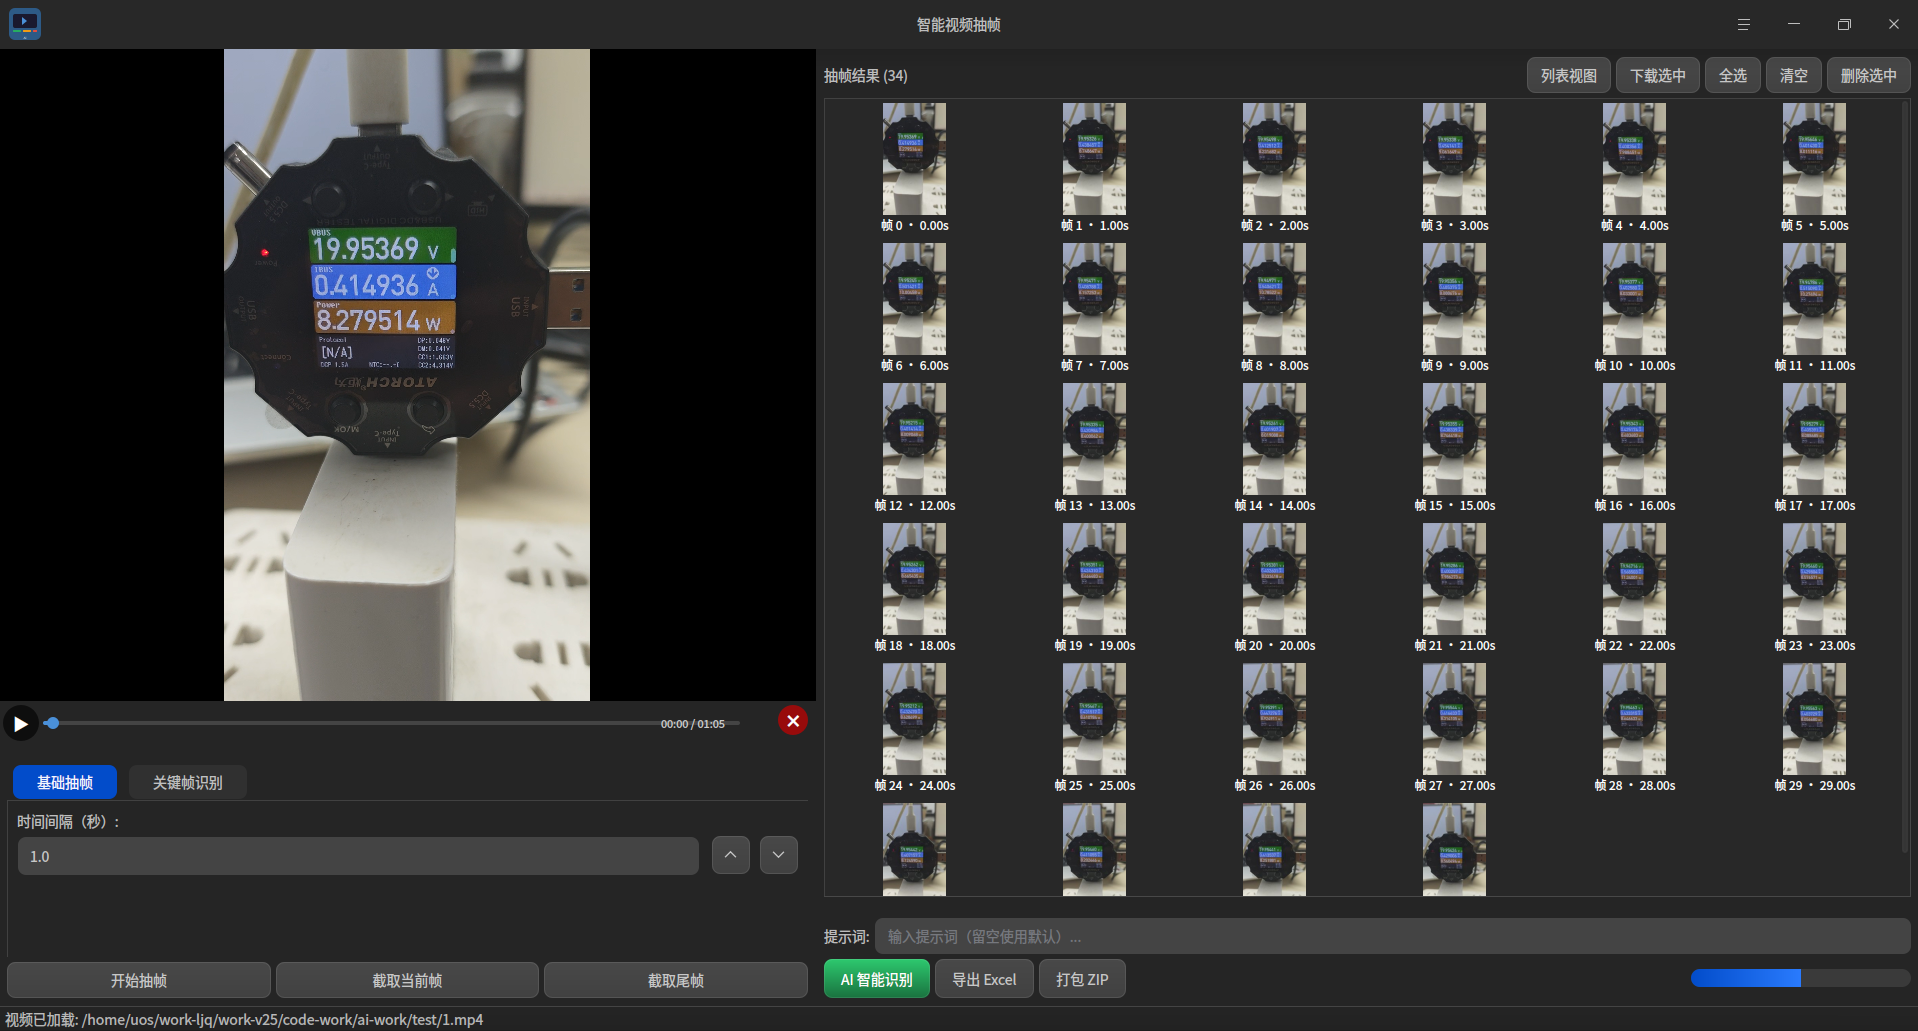1918x1031 pixels.
Task: Switch to 列表视图
Action: point(1568,75)
